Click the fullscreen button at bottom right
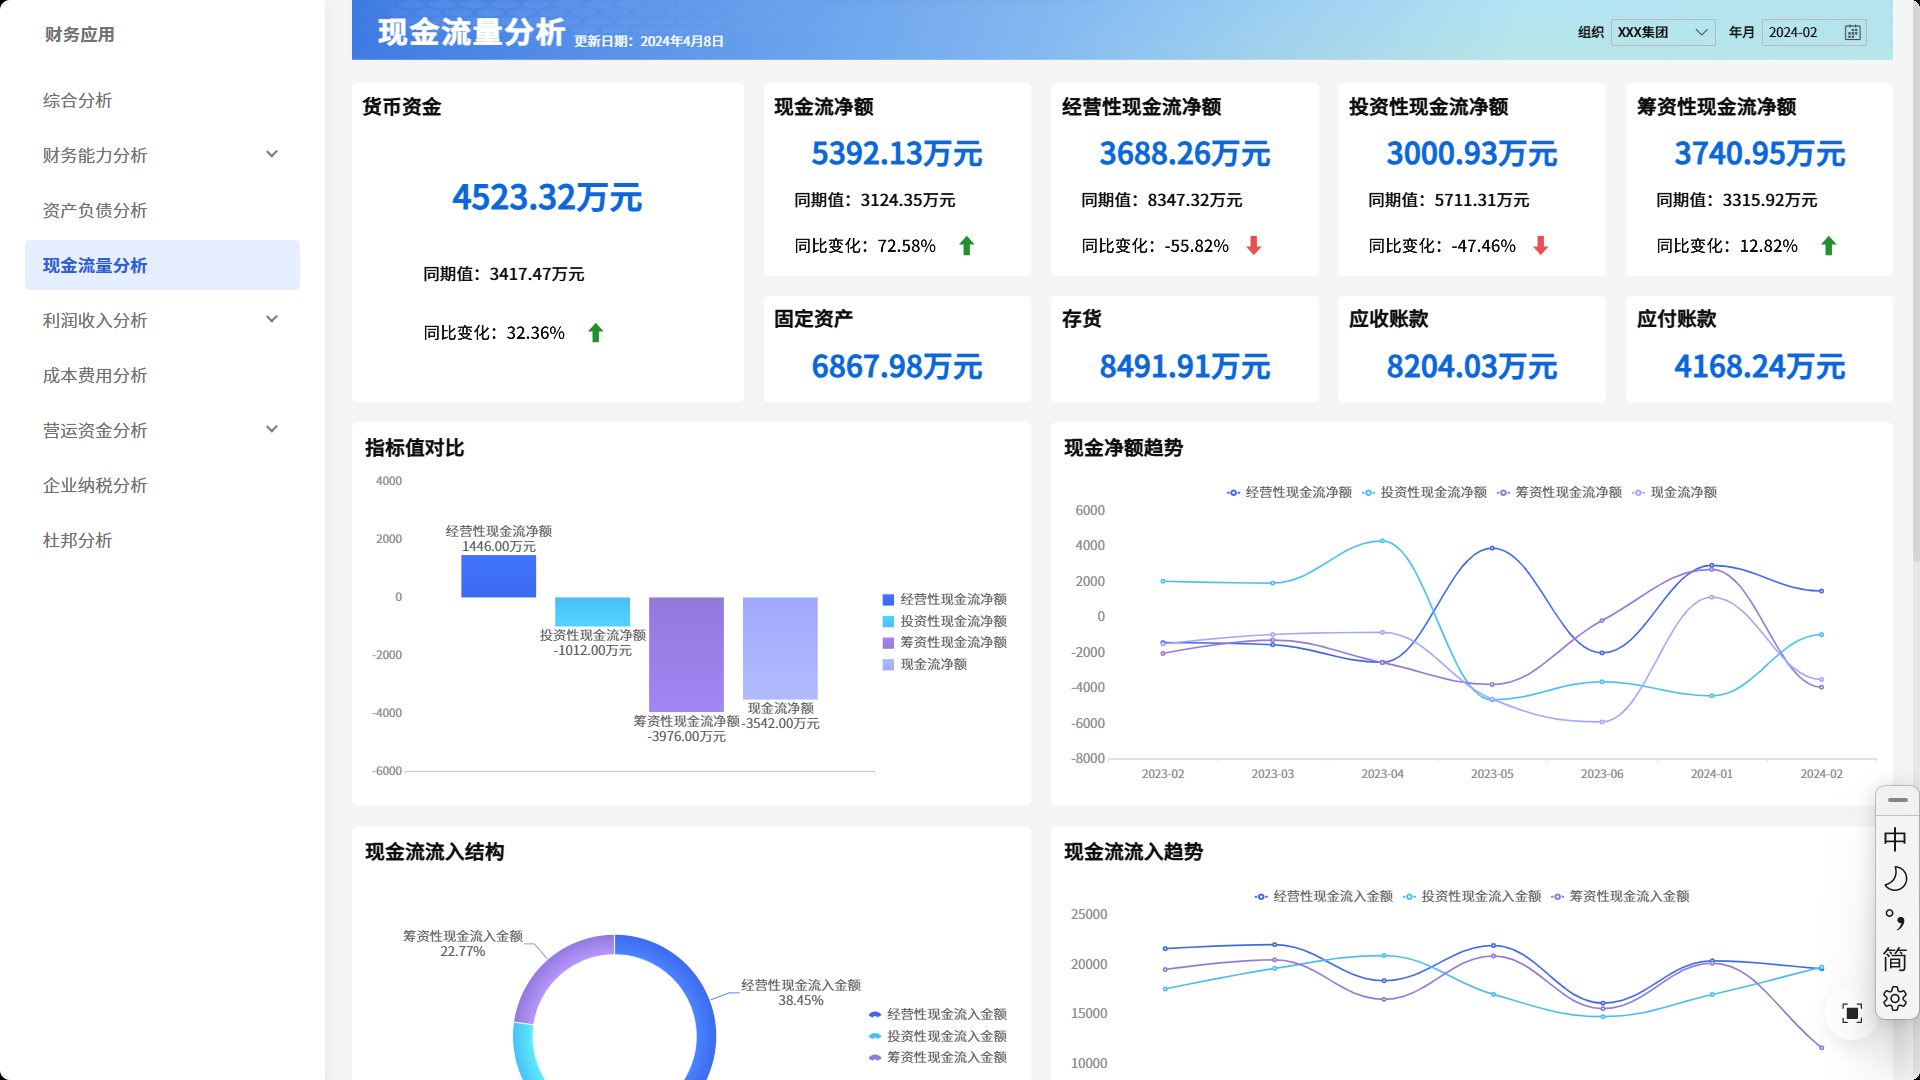This screenshot has height=1080, width=1920. (1852, 1013)
